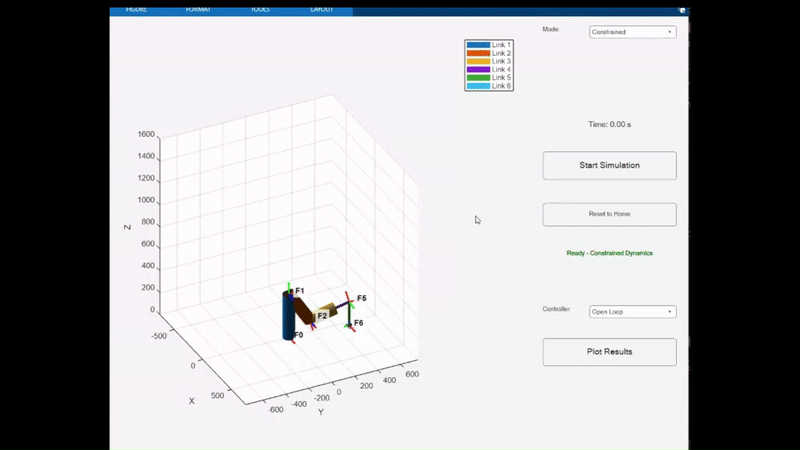Screen dimensions: 800x450
Task: Click the Link 1 blue legend swatch
Action: coord(478,45)
